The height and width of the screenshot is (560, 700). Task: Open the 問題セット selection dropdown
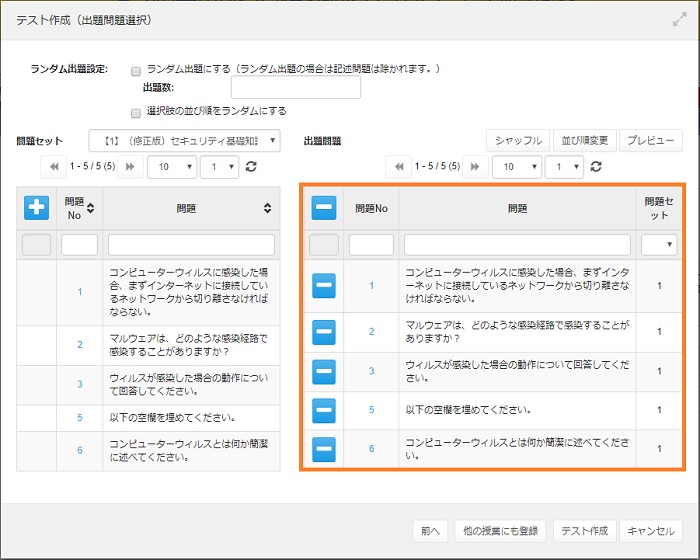tap(185, 141)
